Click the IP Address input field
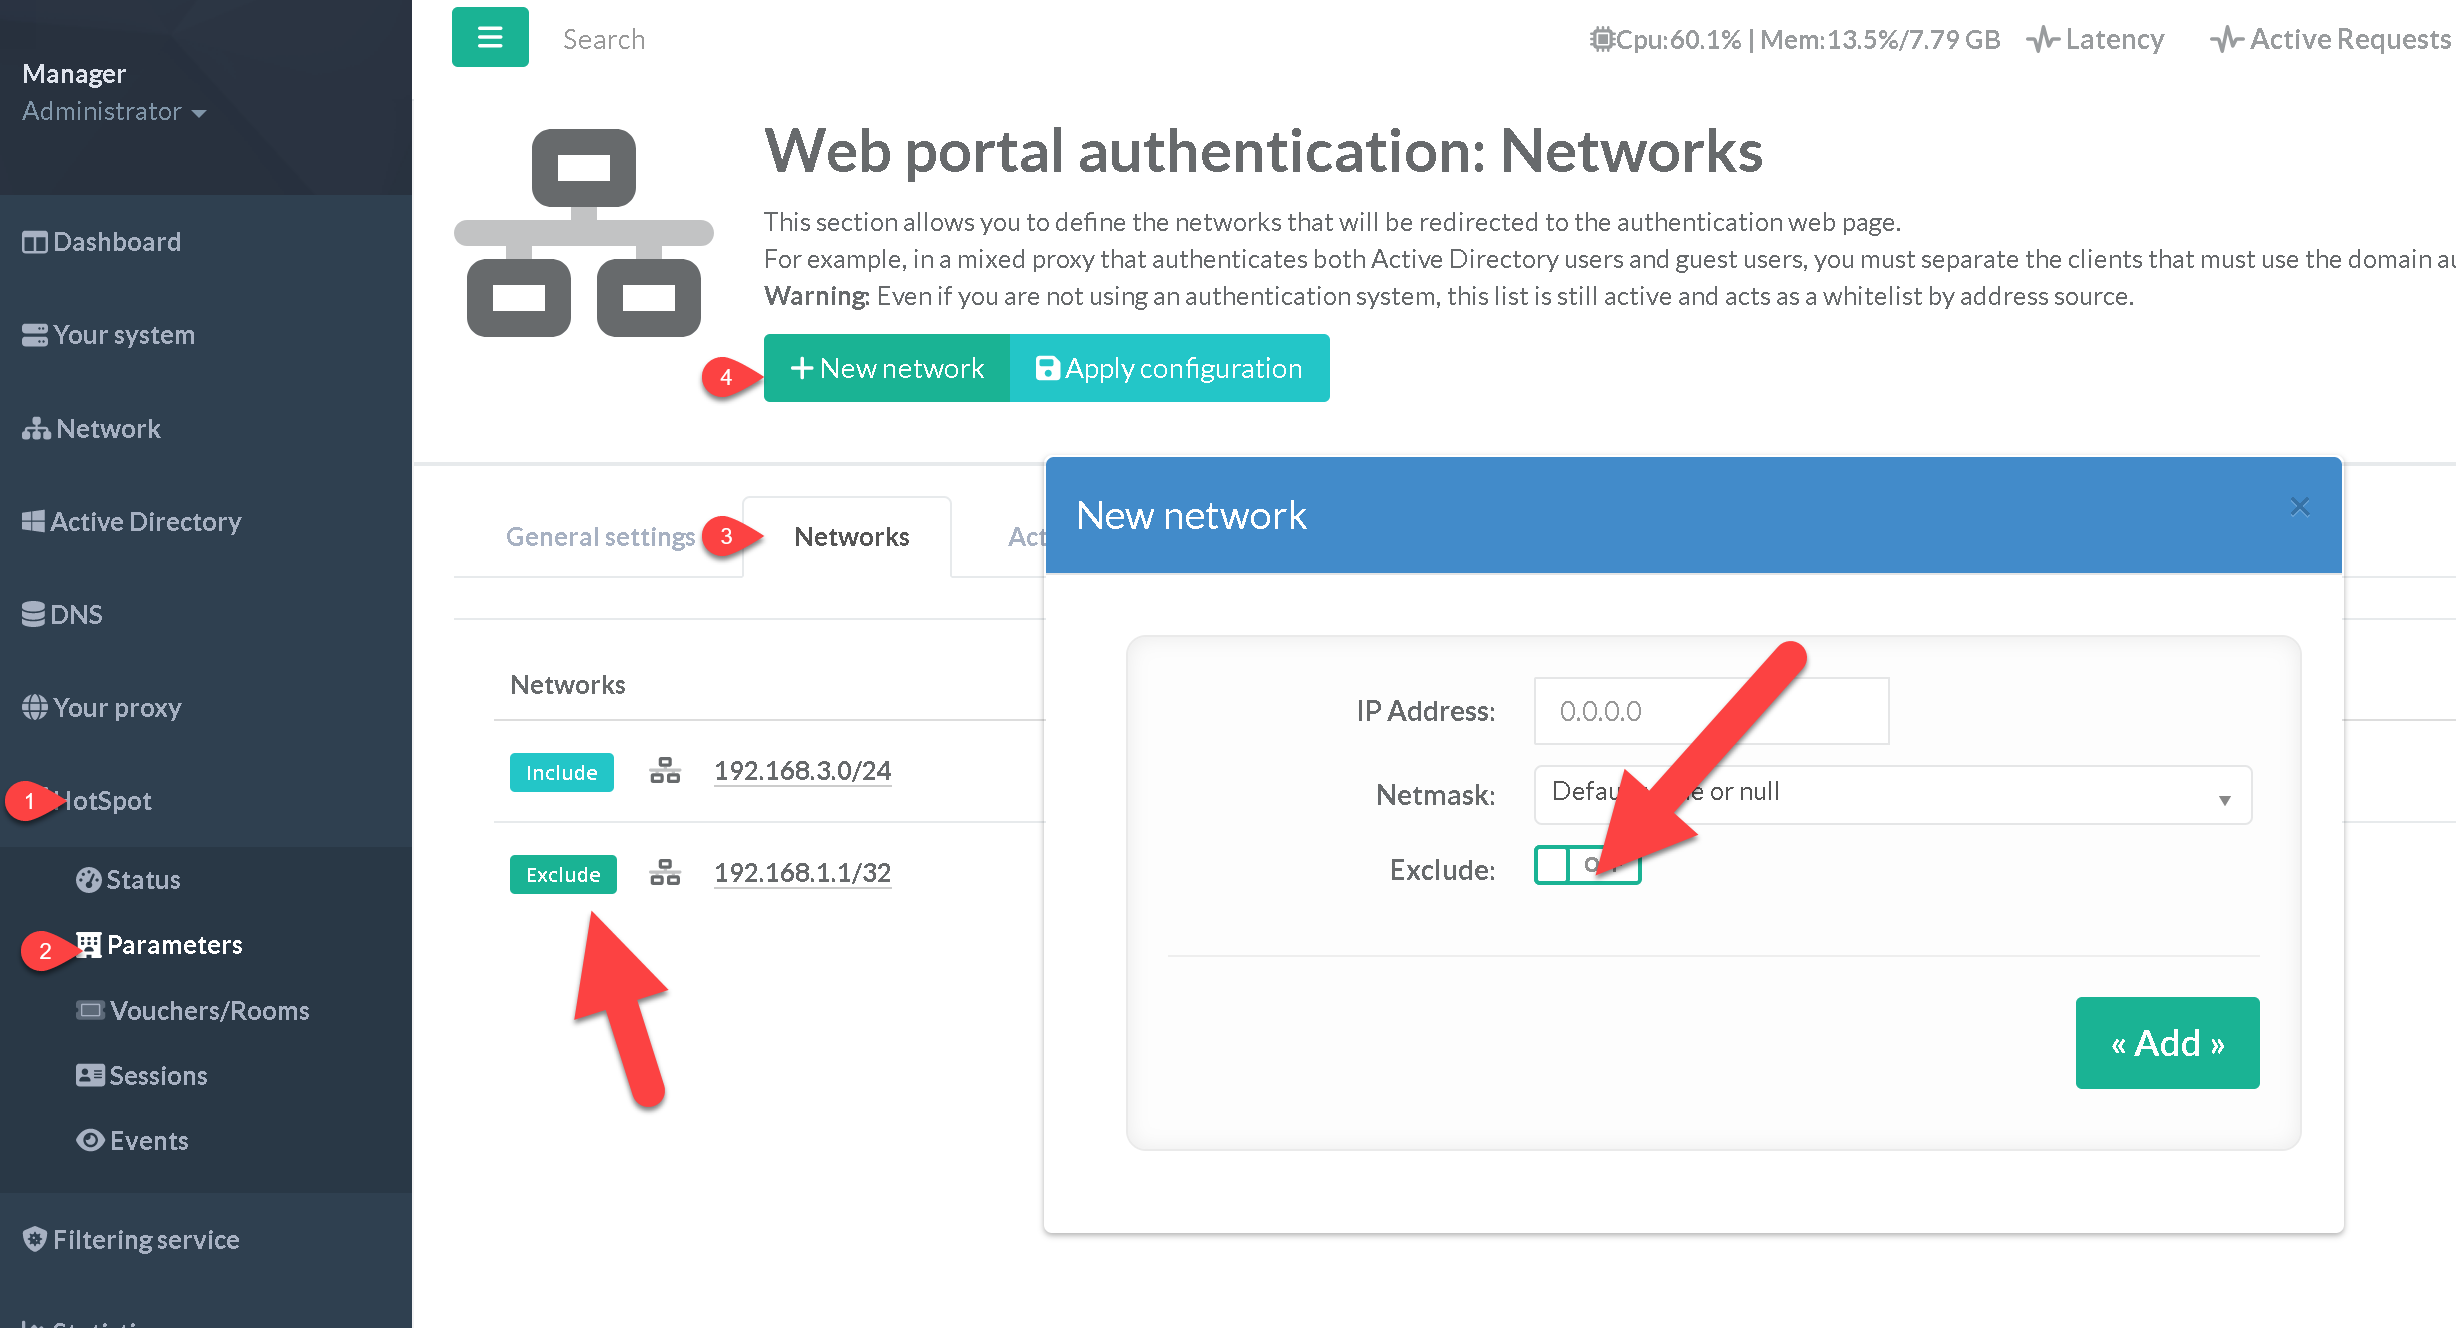 tap(1710, 711)
